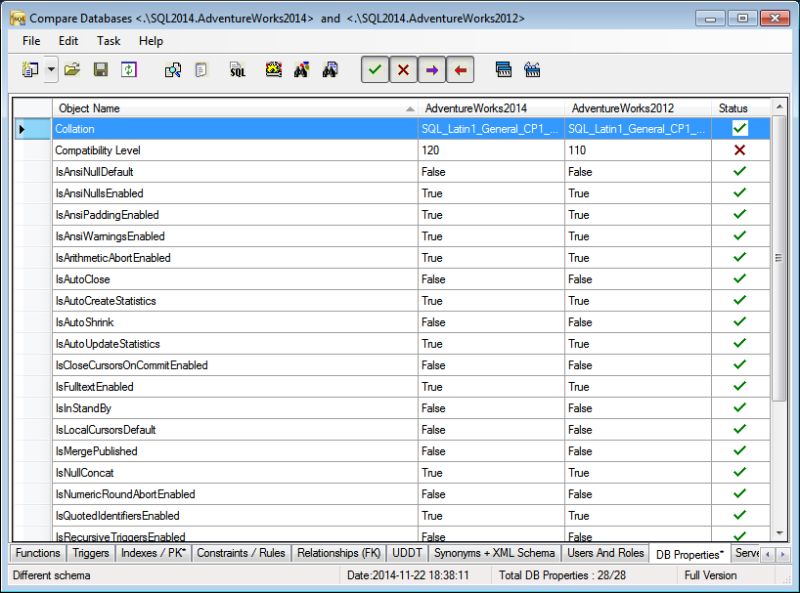
Task: Select the Compatibility Level row
Action: click(200, 150)
